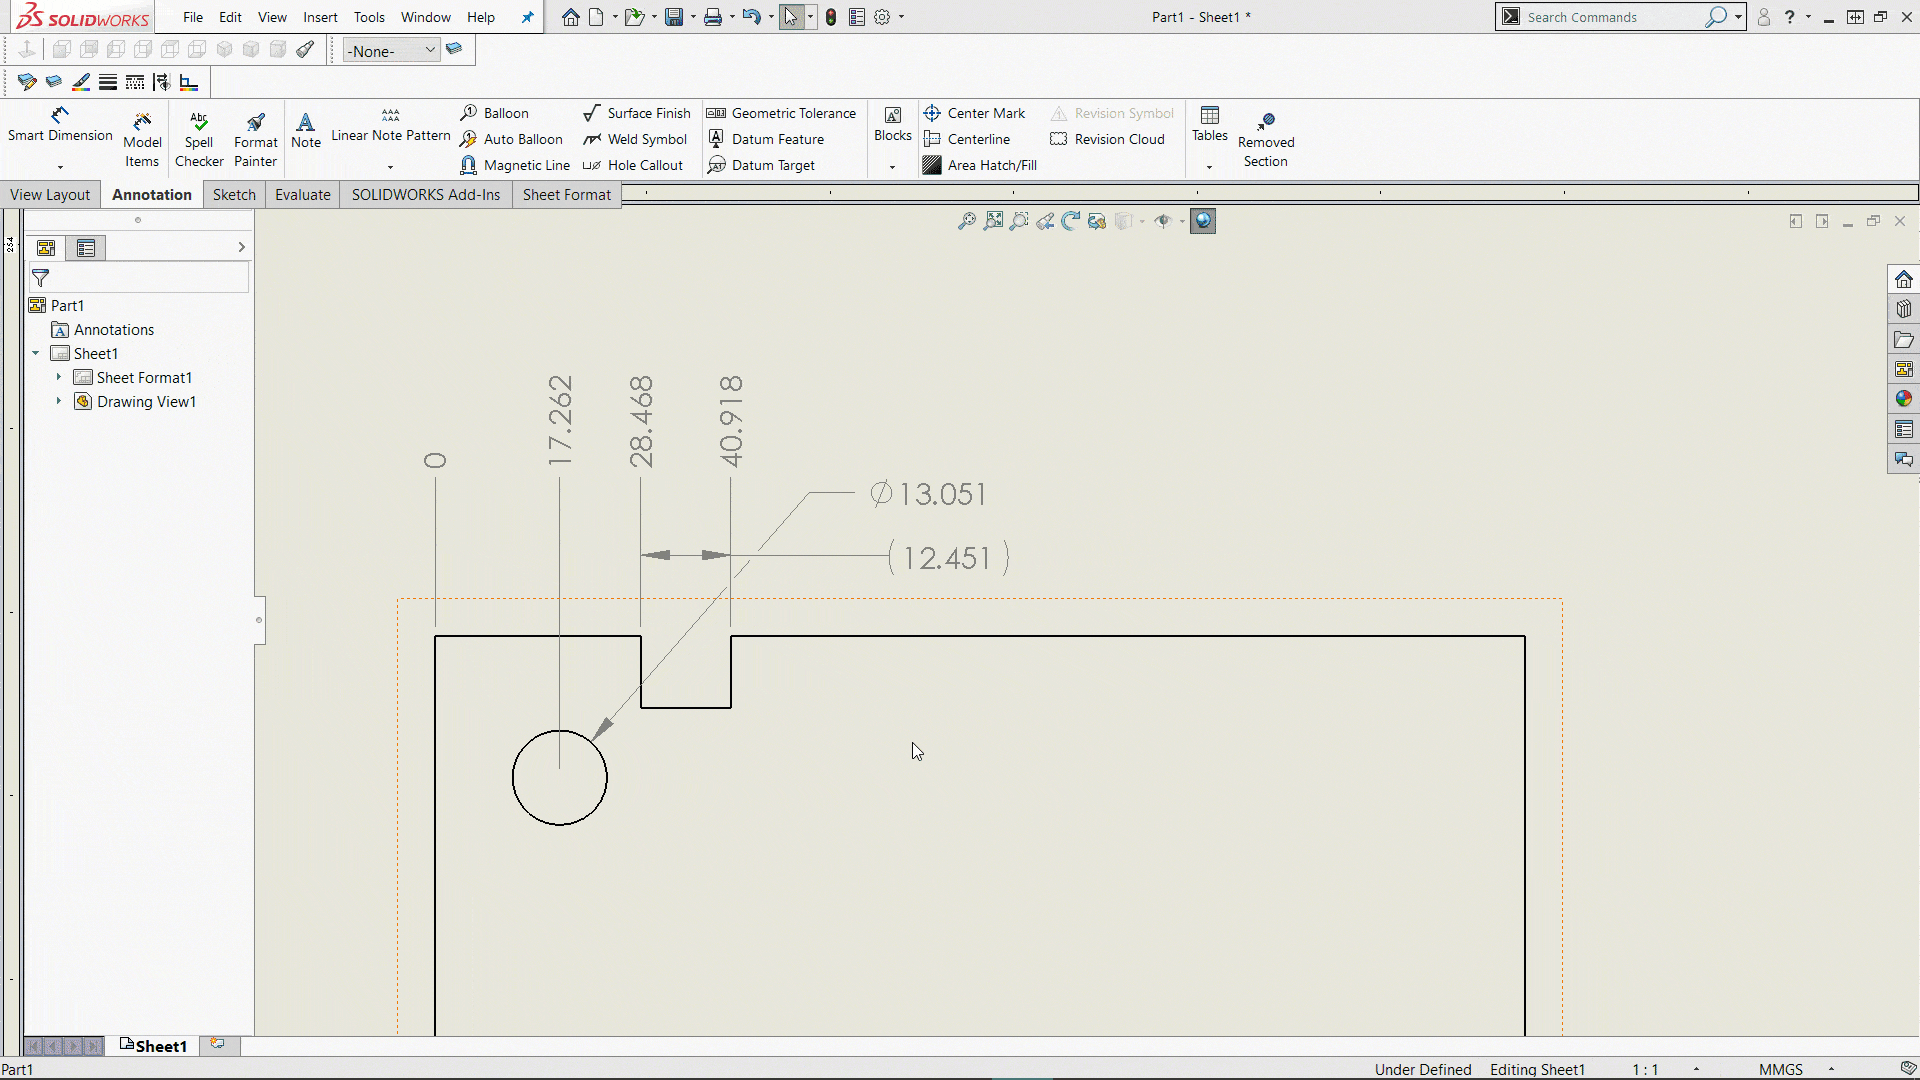Screen dimensions: 1920x1080
Task: Switch to the FeatureManager design tree pane
Action: coord(46,248)
